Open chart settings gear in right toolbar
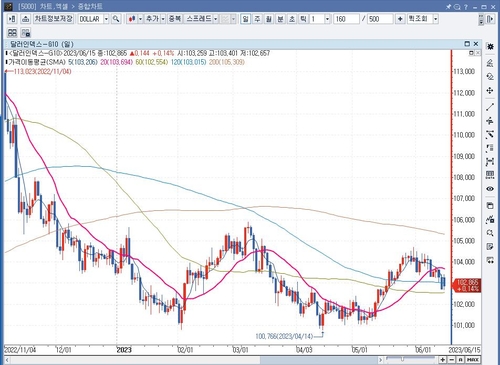 (490, 46)
